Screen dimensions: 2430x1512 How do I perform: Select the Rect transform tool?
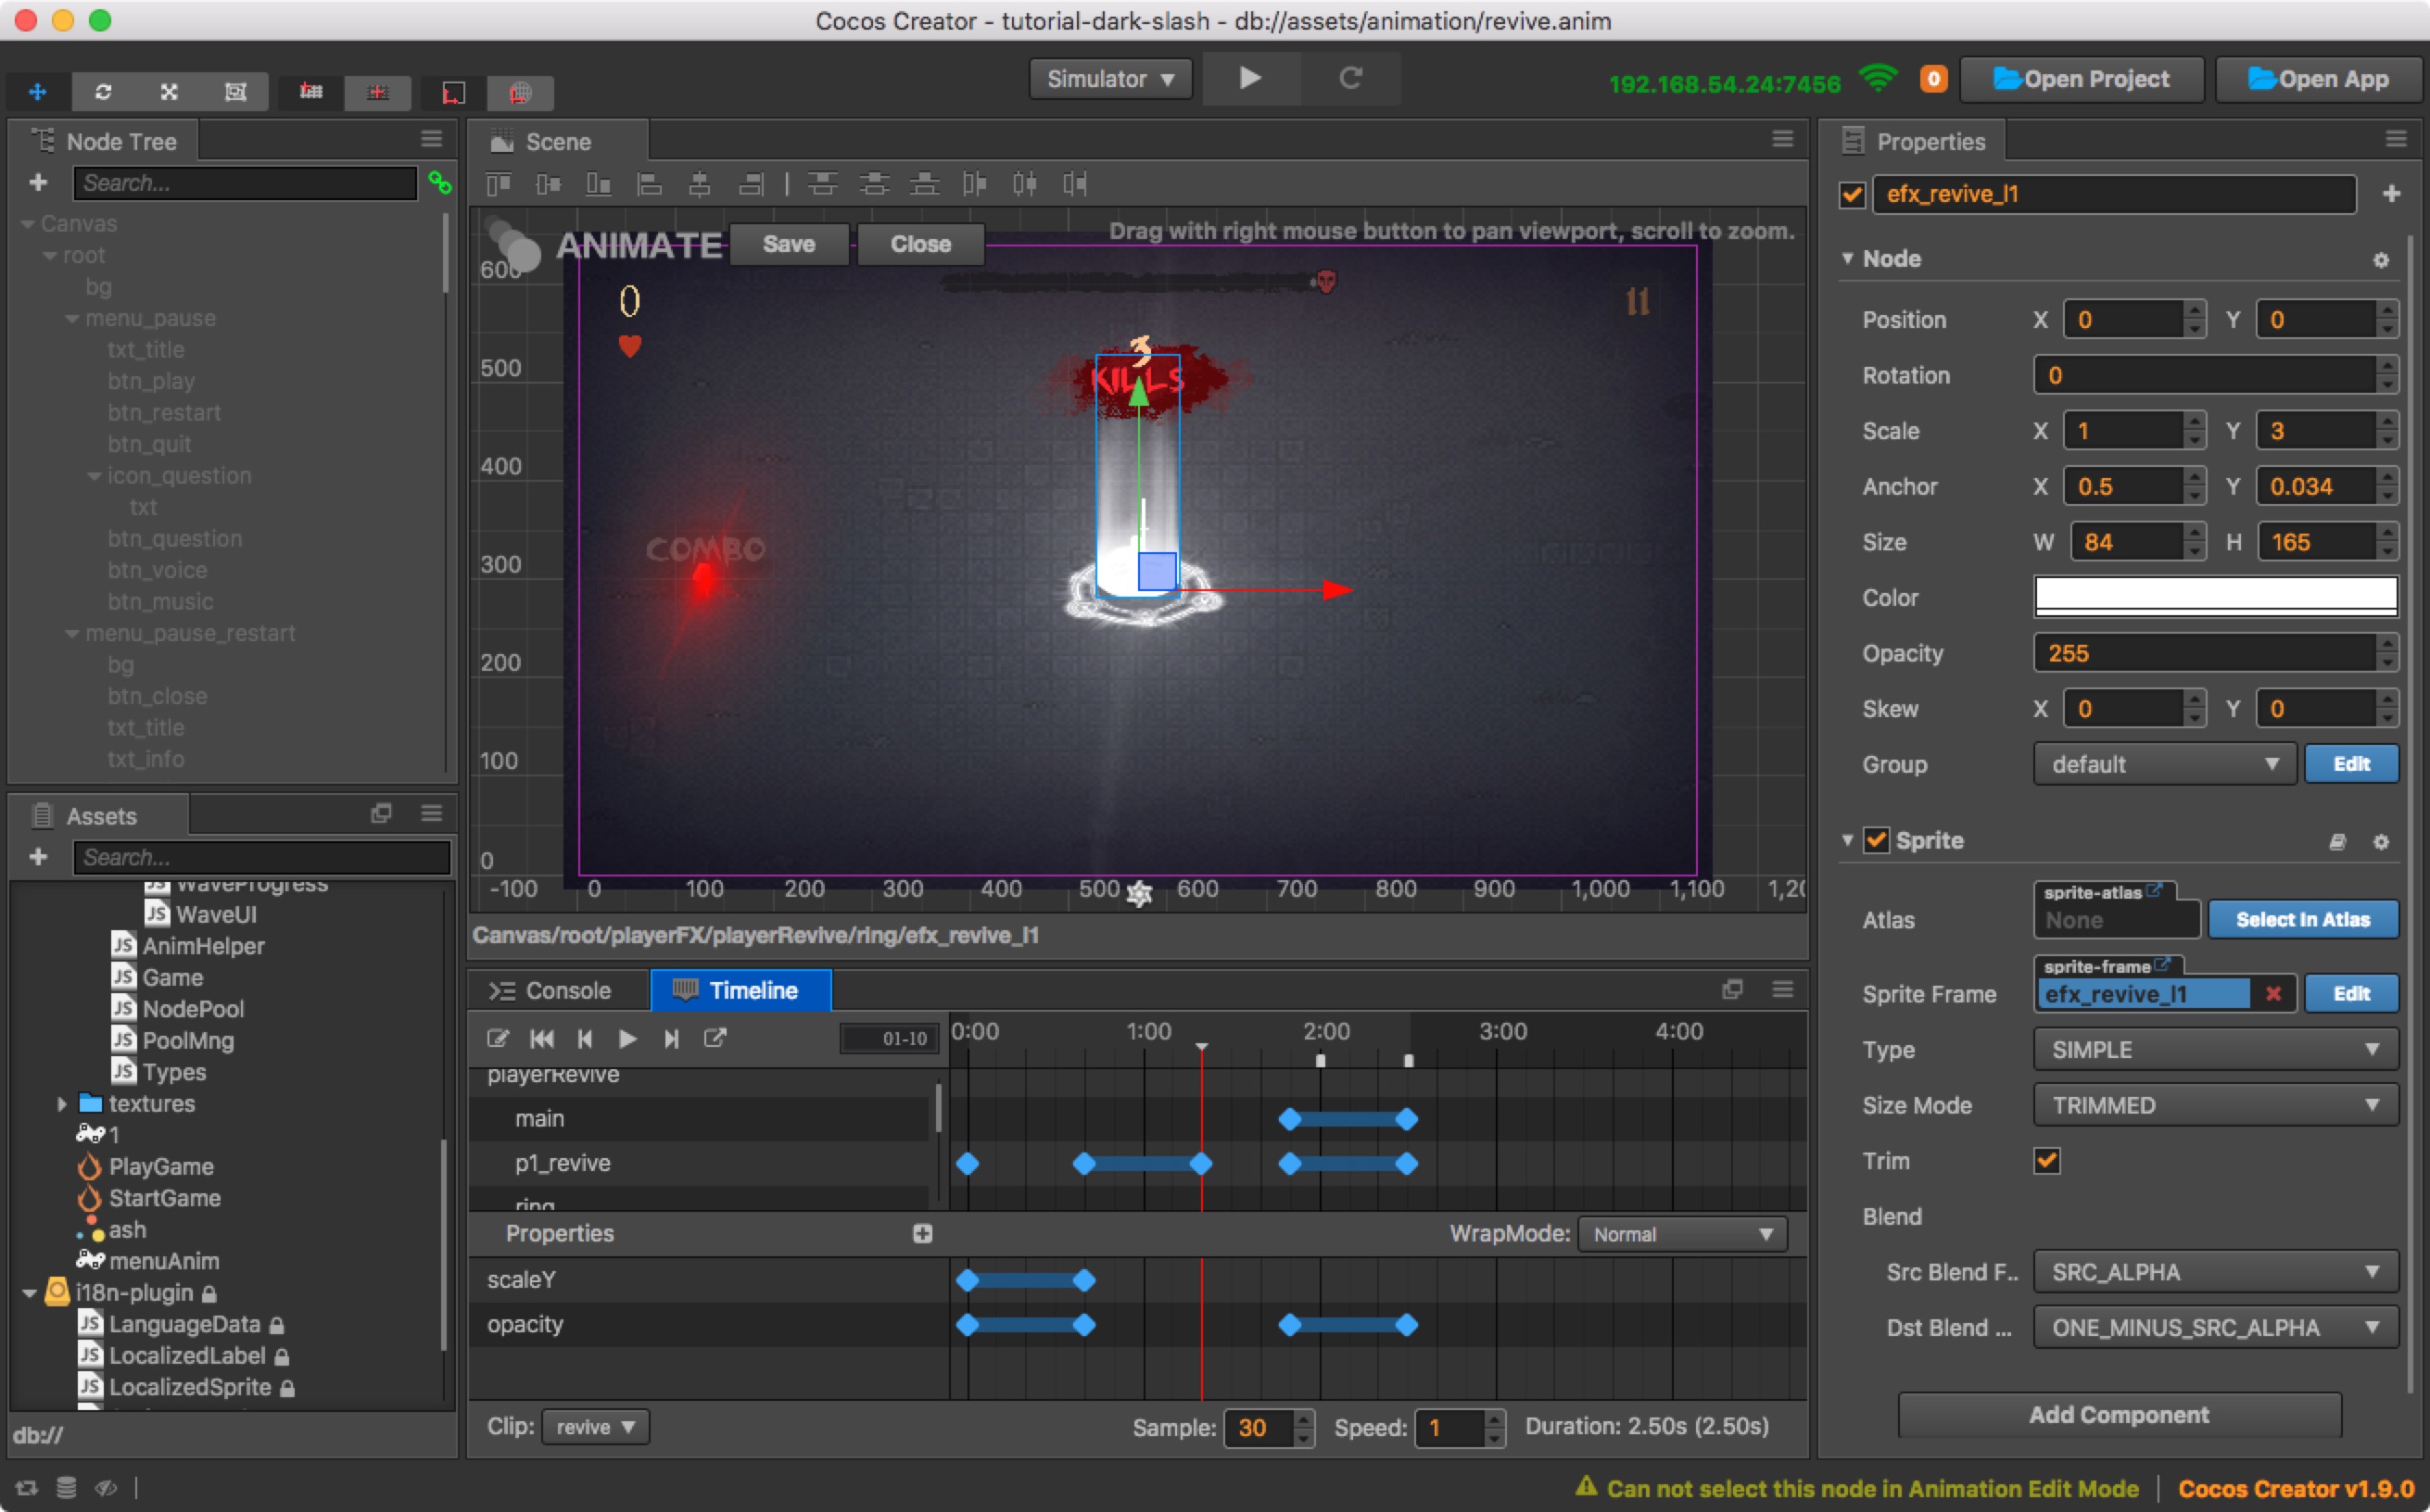(235, 92)
